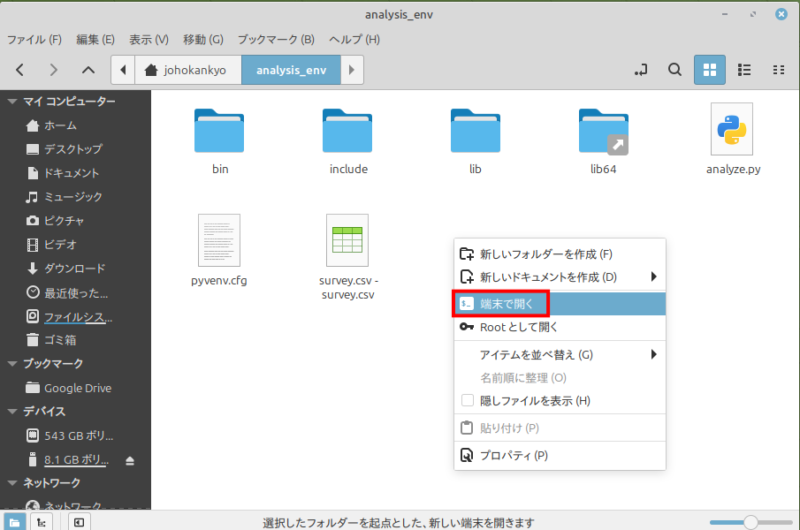Eject the 8.1 GB volume
This screenshot has width=800, height=530.
click(130, 460)
